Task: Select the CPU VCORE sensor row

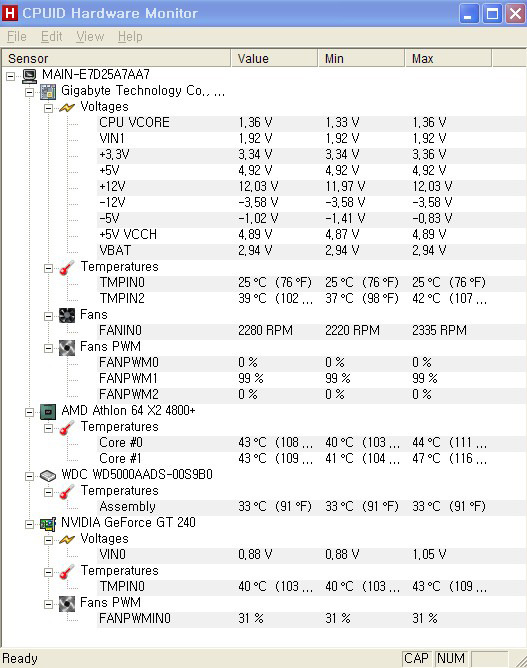Action: point(311,123)
